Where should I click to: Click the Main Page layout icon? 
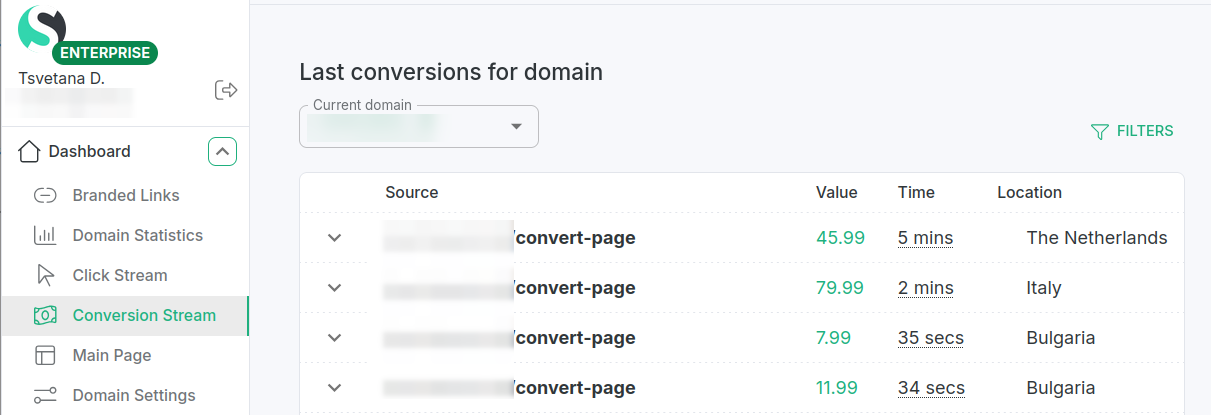(x=45, y=356)
